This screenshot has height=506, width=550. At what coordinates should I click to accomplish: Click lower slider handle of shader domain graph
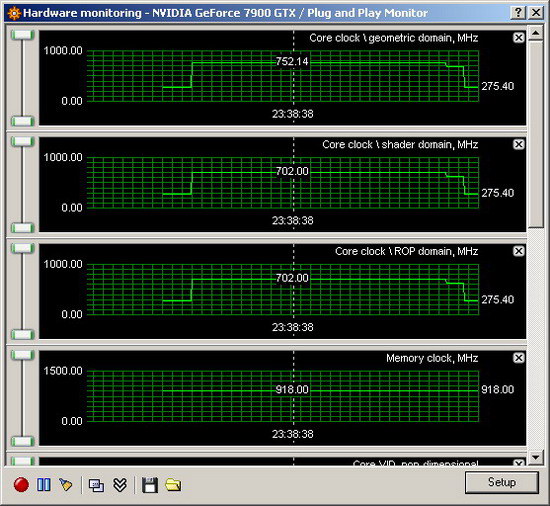(x=22, y=228)
